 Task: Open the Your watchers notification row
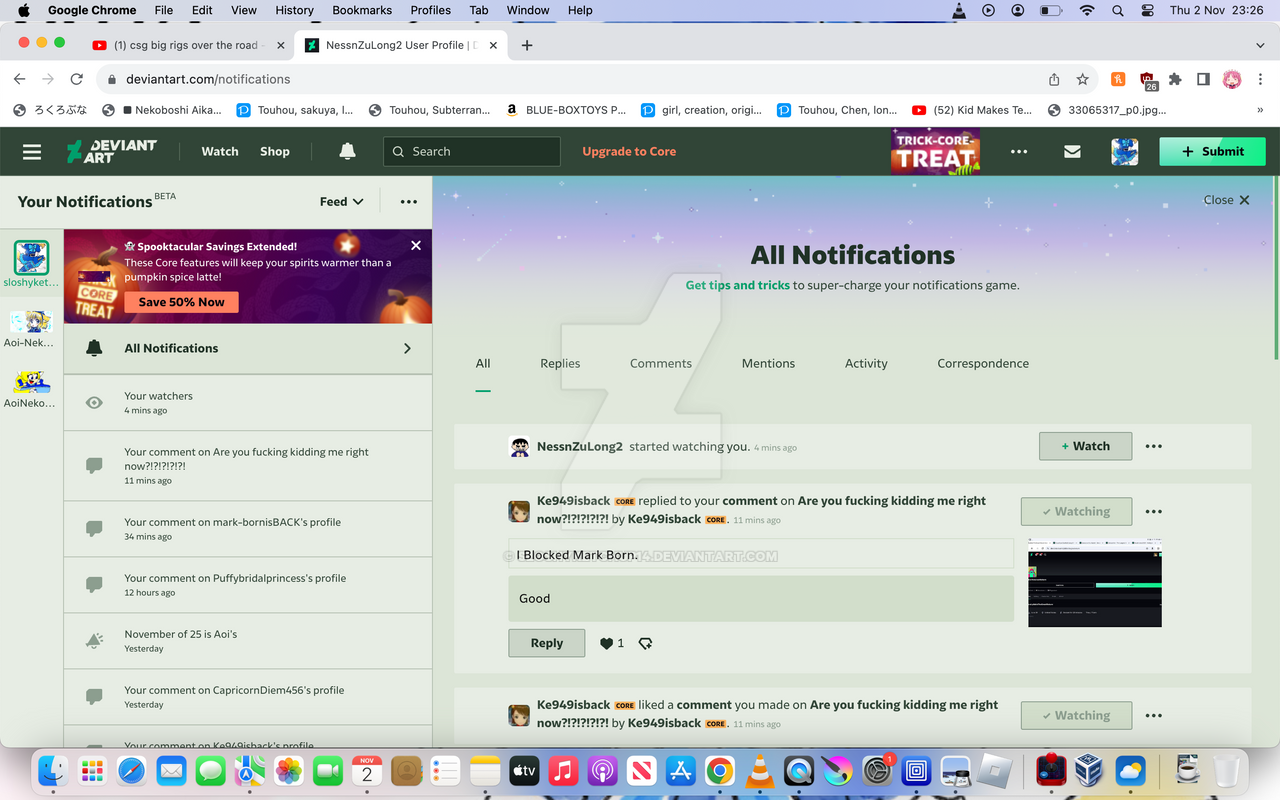pyautogui.click(x=248, y=403)
